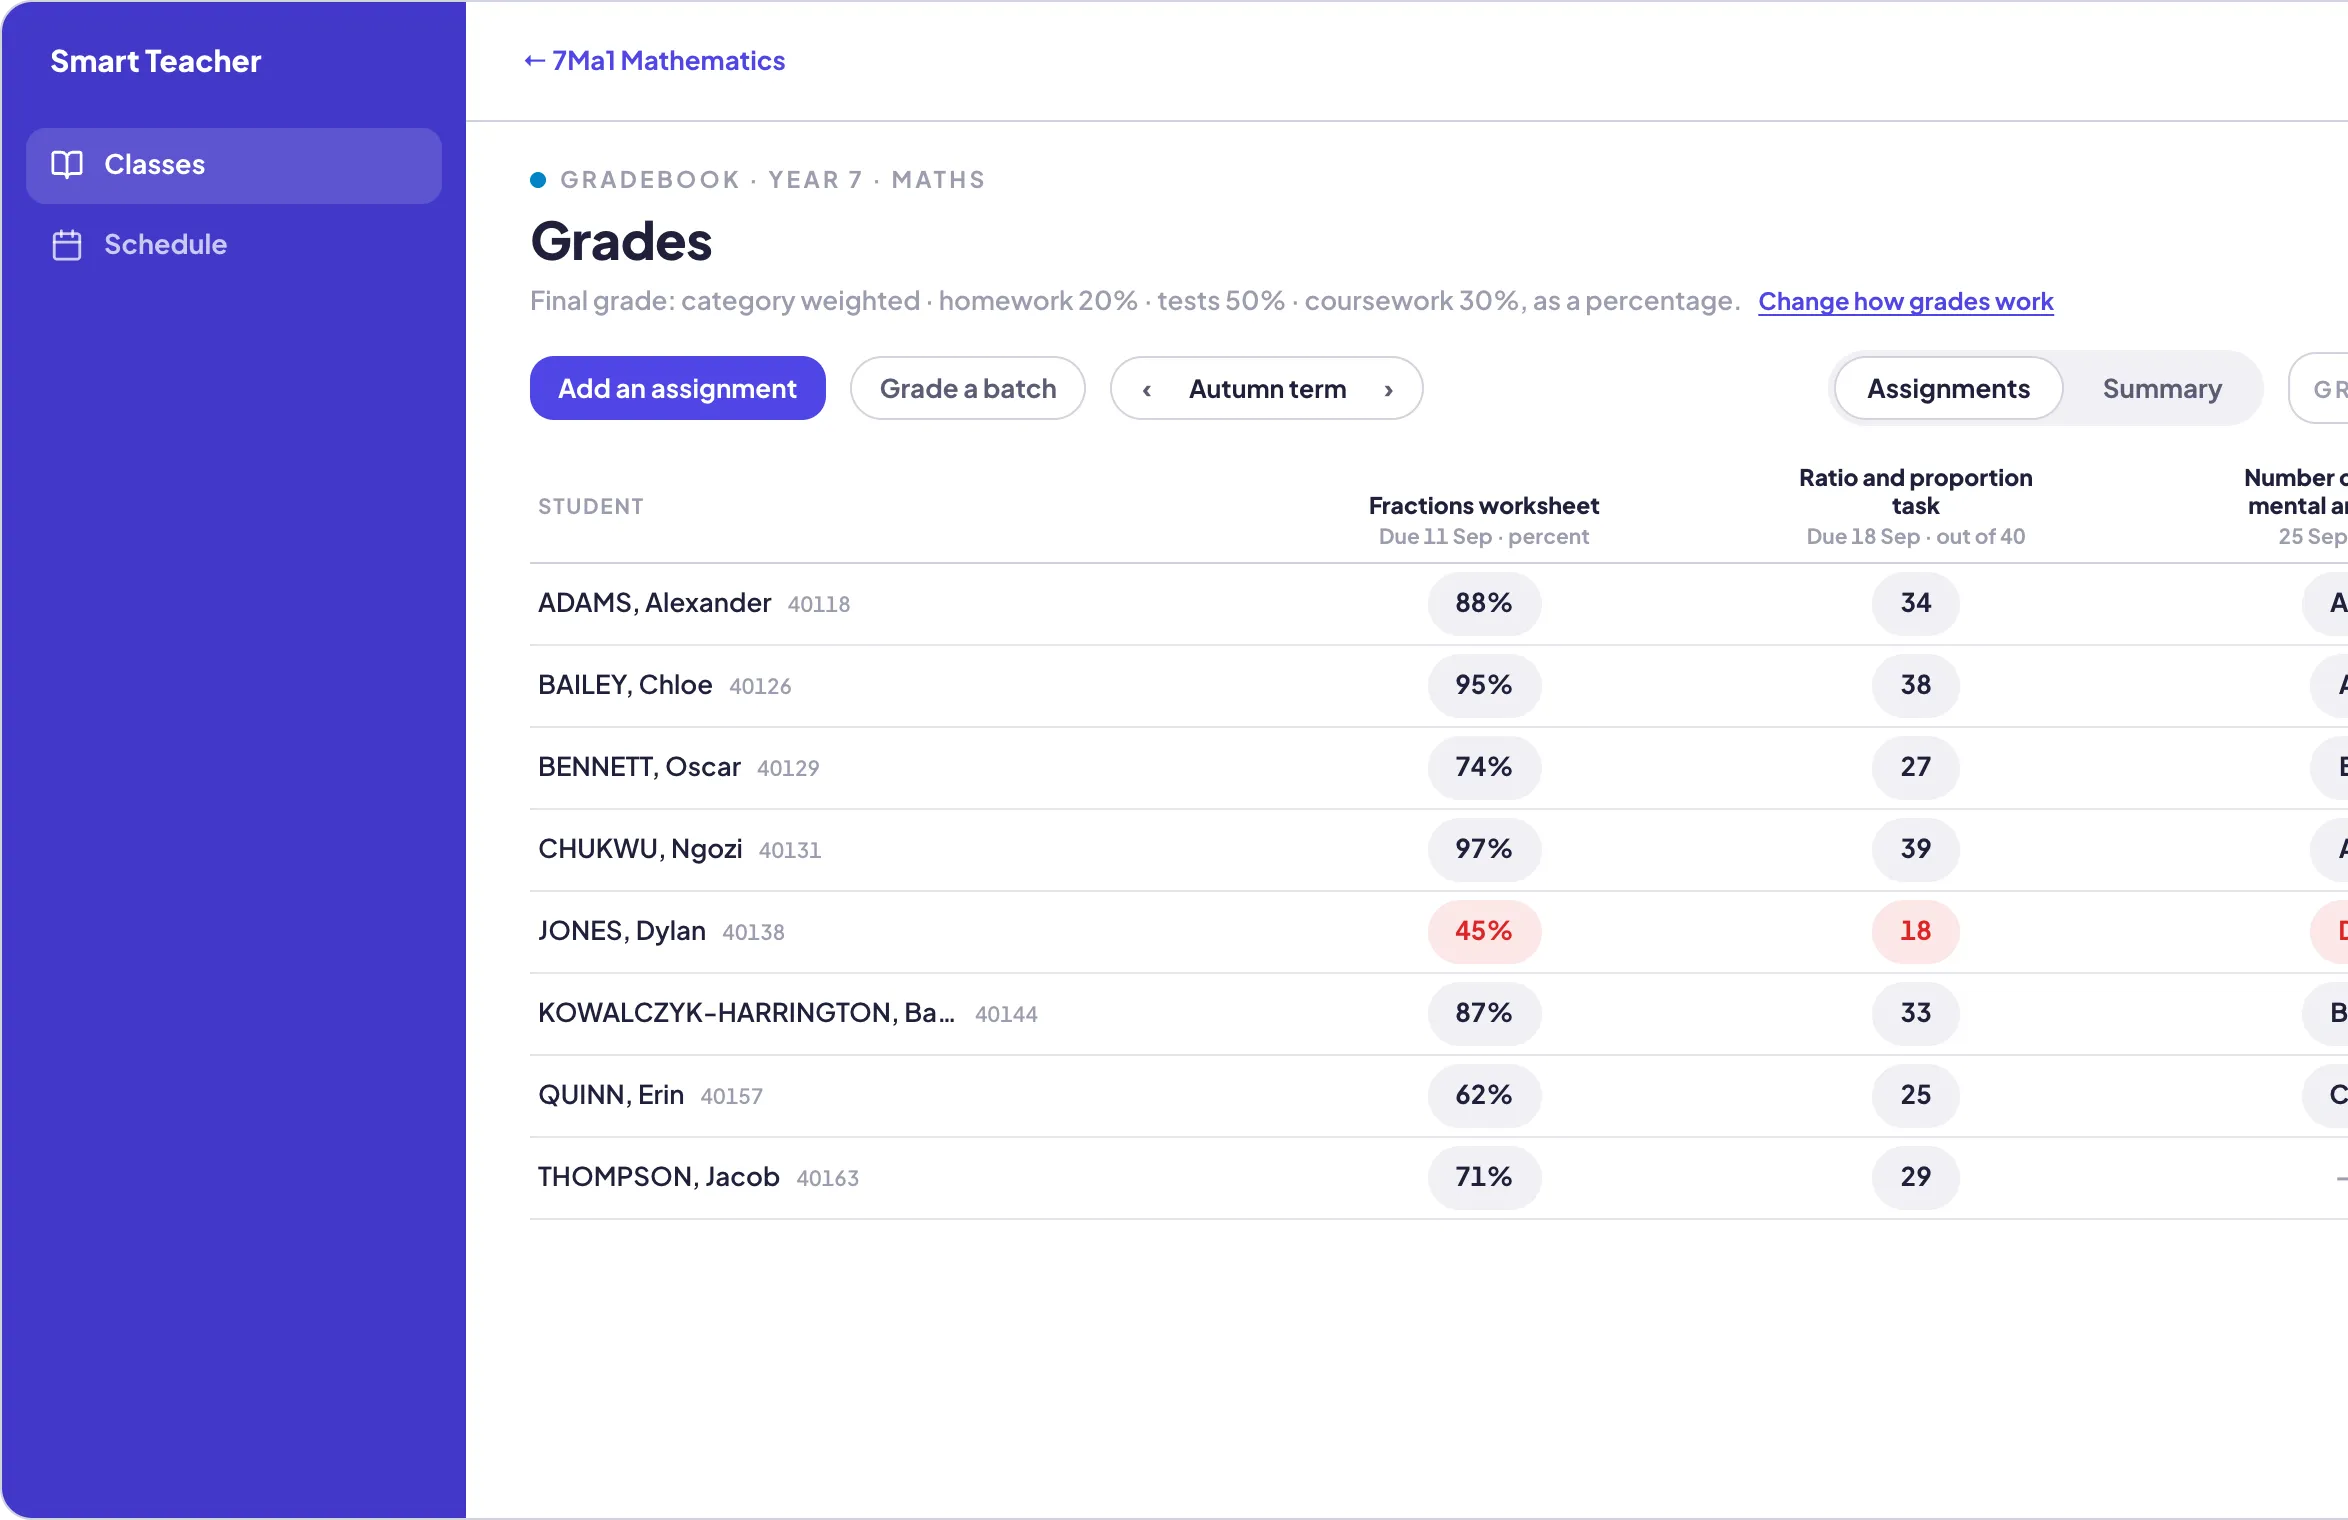Click the STUDENT column header

[591, 506]
